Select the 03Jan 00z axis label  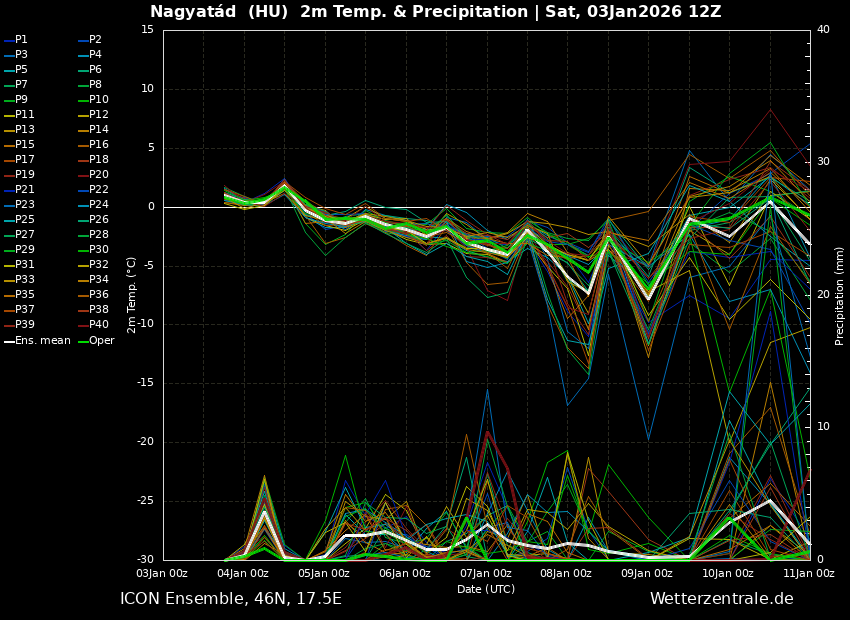(162, 573)
